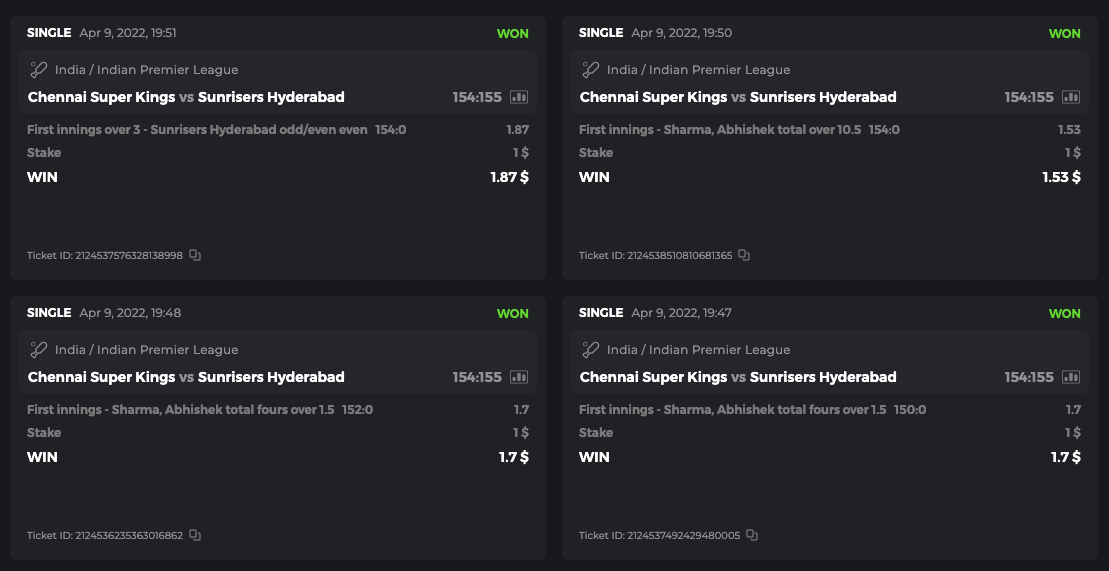Copy ticket ID ending in 016862
Image resolution: width=1109 pixels, height=571 pixels.
pos(195,535)
